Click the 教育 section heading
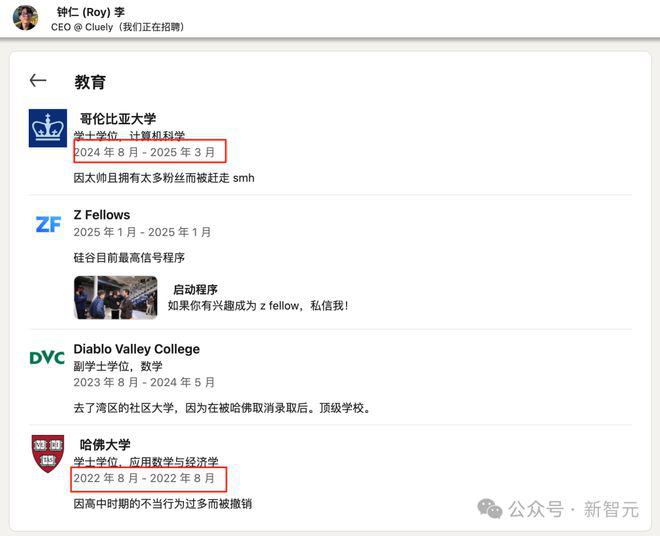The image size is (660, 536). [x=90, y=82]
